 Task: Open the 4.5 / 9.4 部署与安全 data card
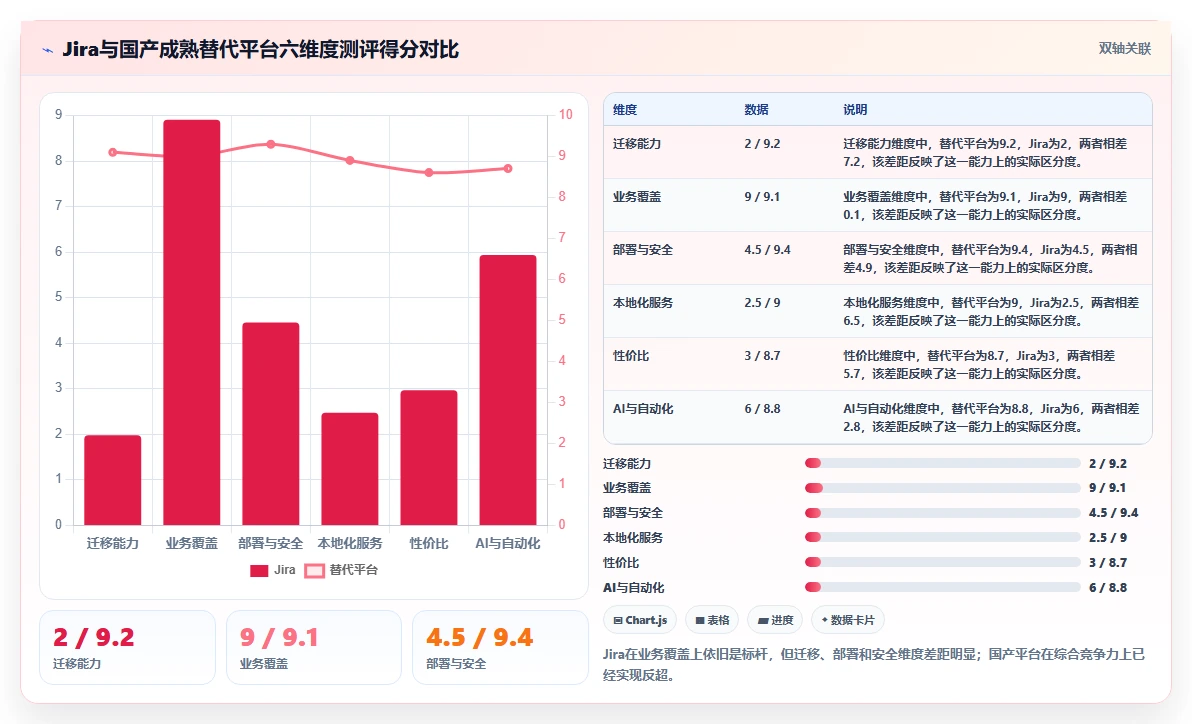pyautogui.click(x=500, y=648)
